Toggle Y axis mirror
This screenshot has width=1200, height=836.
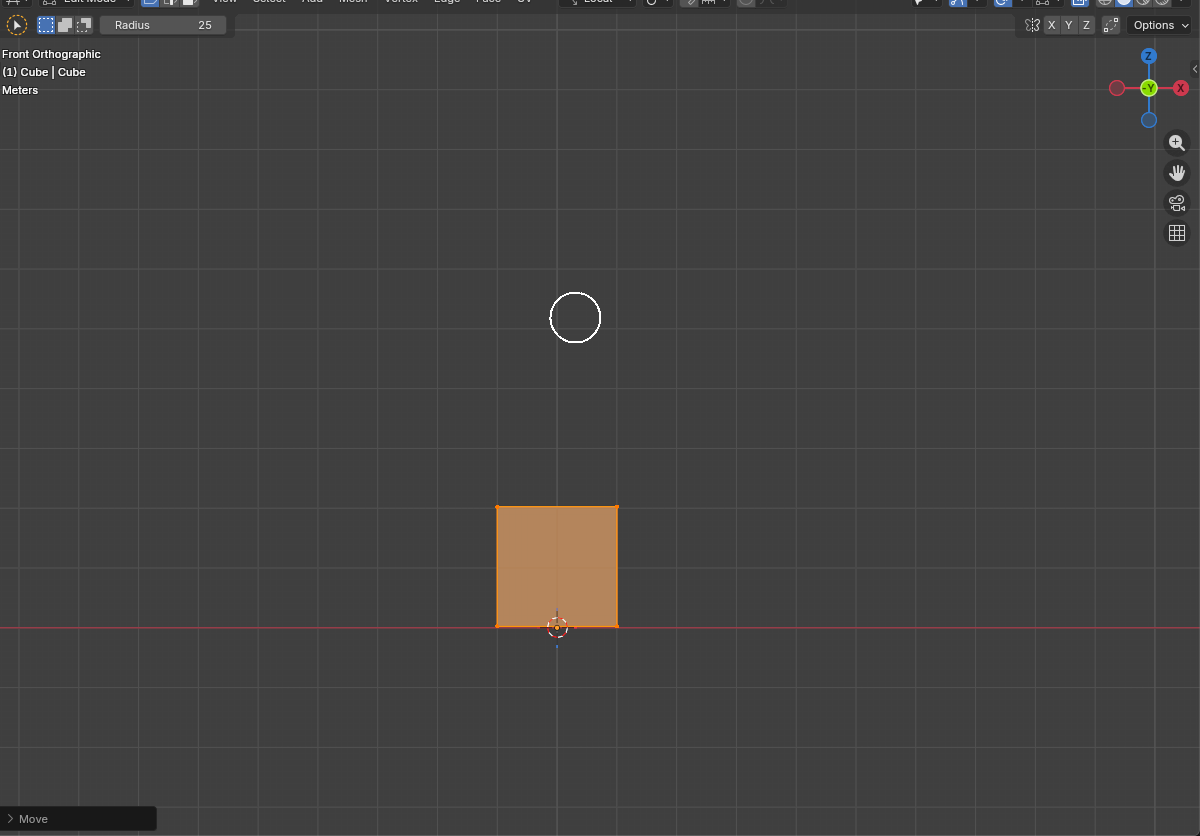[1069, 25]
